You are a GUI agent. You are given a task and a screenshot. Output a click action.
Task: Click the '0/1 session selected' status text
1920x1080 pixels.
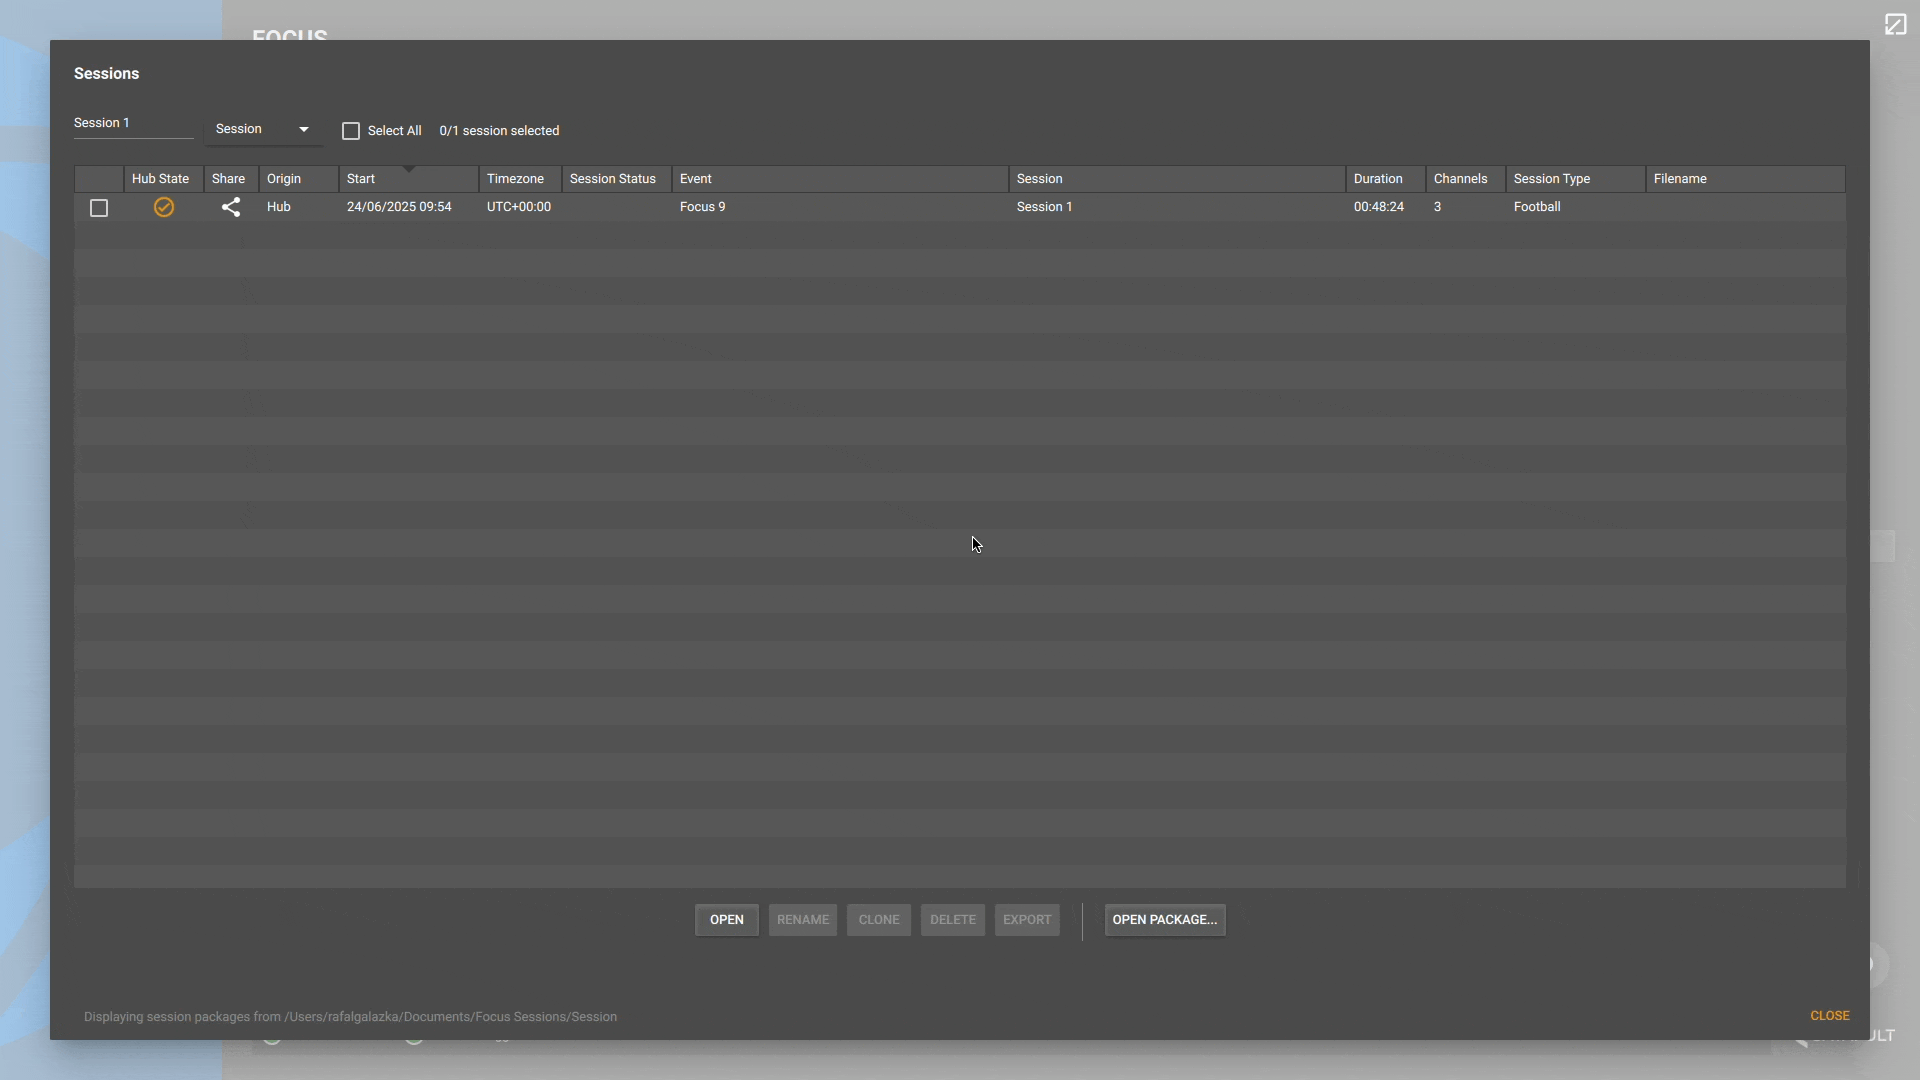point(499,131)
